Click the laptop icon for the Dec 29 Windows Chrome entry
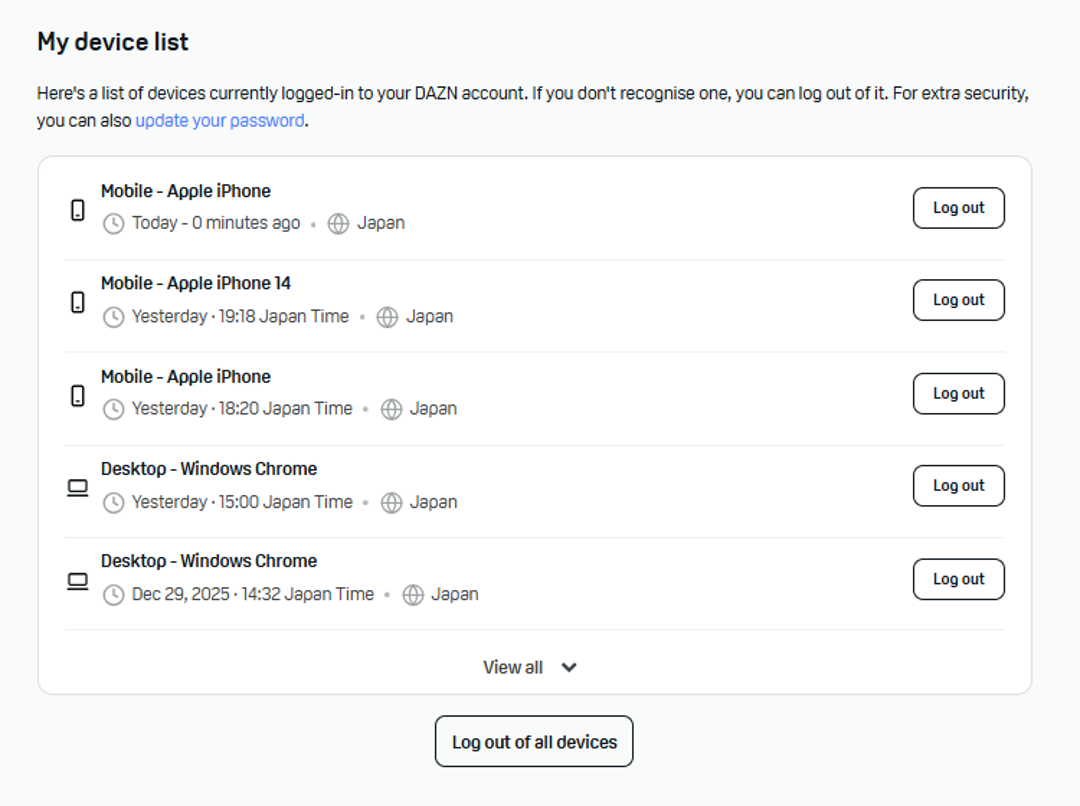This screenshot has width=1080, height=806. tap(78, 580)
